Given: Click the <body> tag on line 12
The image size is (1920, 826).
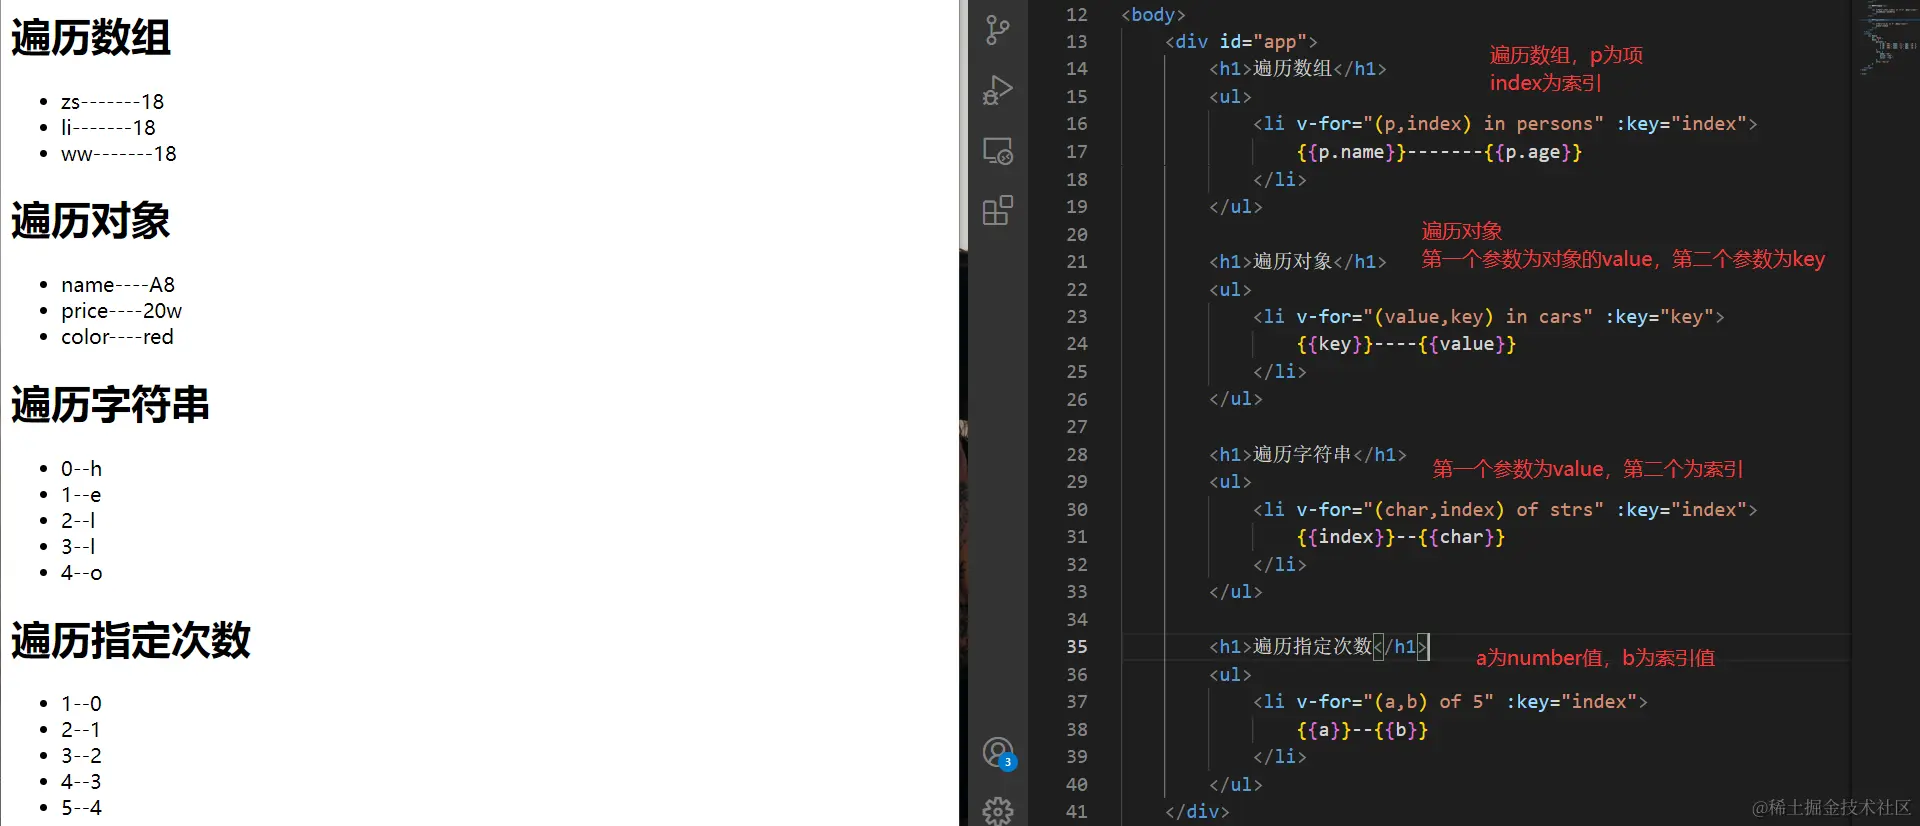Looking at the screenshot, I should (x=1153, y=15).
